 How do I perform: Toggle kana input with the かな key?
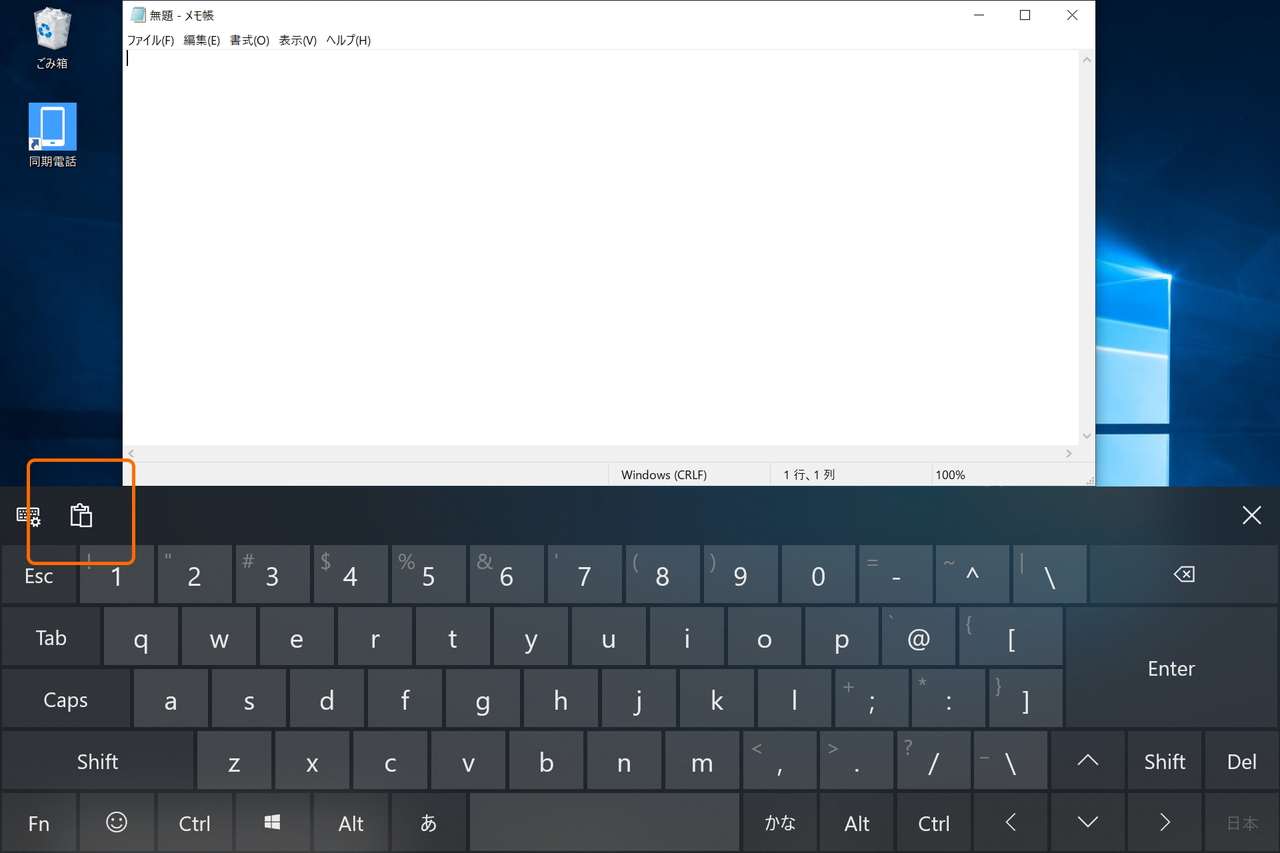(779, 822)
